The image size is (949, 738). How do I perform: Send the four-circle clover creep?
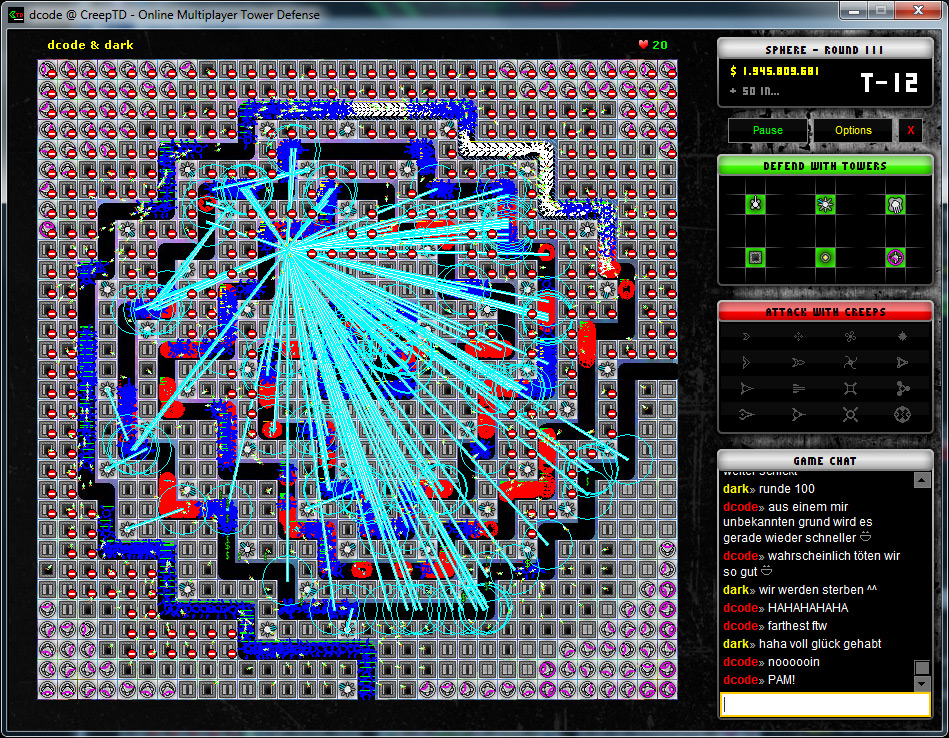(x=850, y=337)
